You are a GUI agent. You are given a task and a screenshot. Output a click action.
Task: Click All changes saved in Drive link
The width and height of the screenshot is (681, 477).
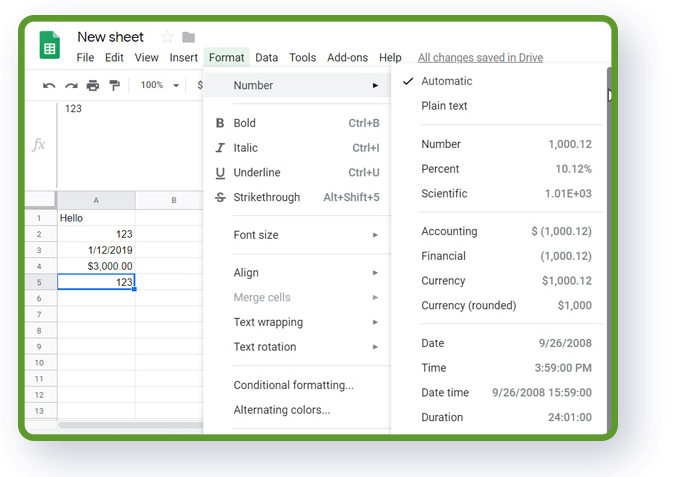480,57
